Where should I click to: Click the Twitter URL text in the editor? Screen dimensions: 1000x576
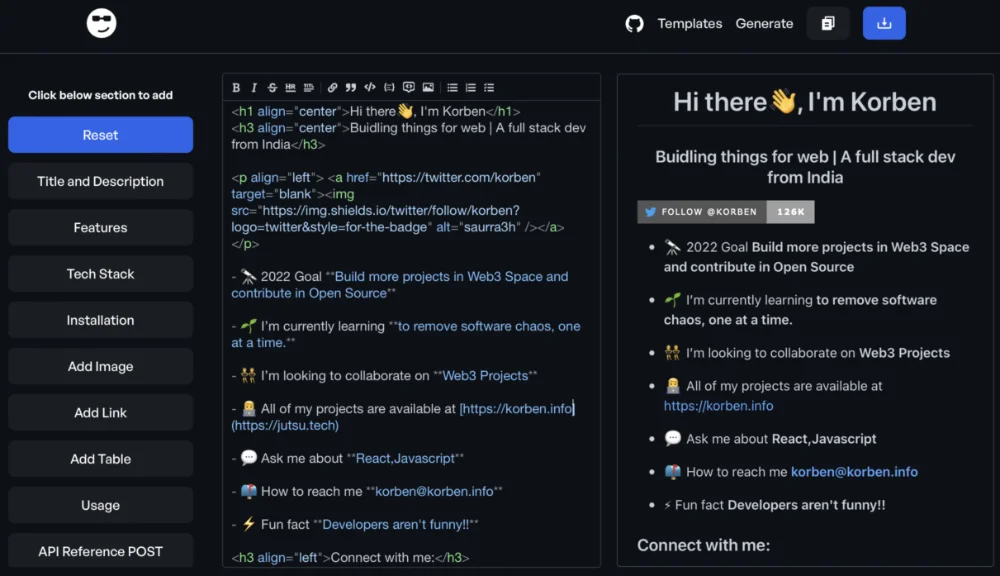pyautogui.click(x=461, y=177)
